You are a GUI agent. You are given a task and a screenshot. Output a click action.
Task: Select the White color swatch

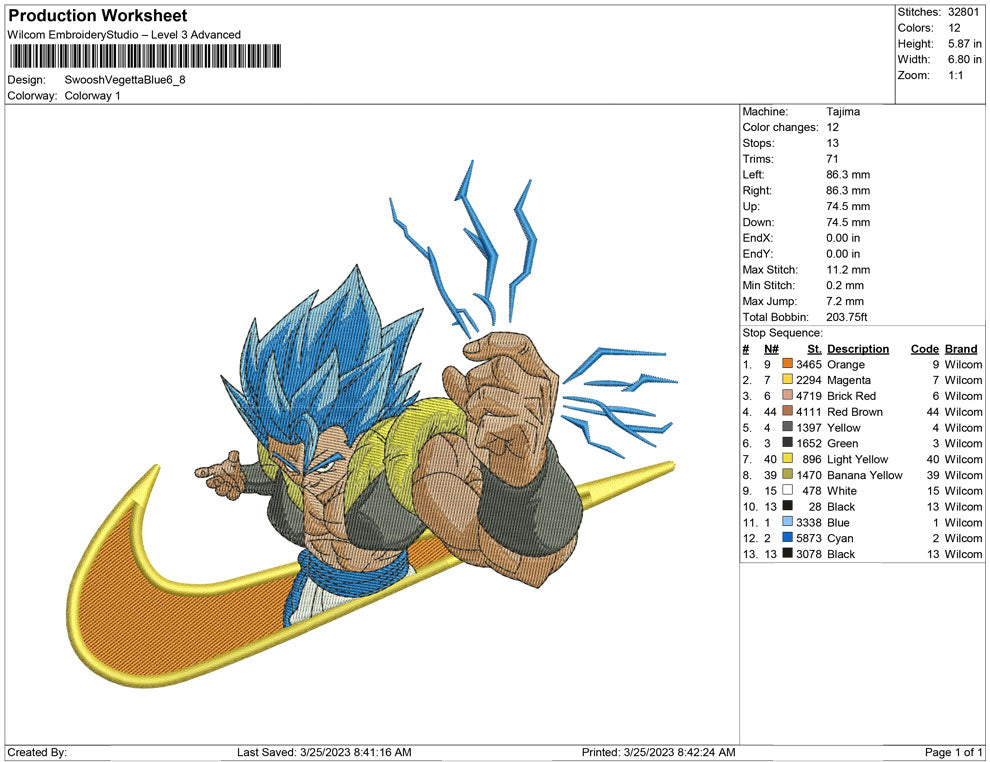pyautogui.click(x=788, y=491)
